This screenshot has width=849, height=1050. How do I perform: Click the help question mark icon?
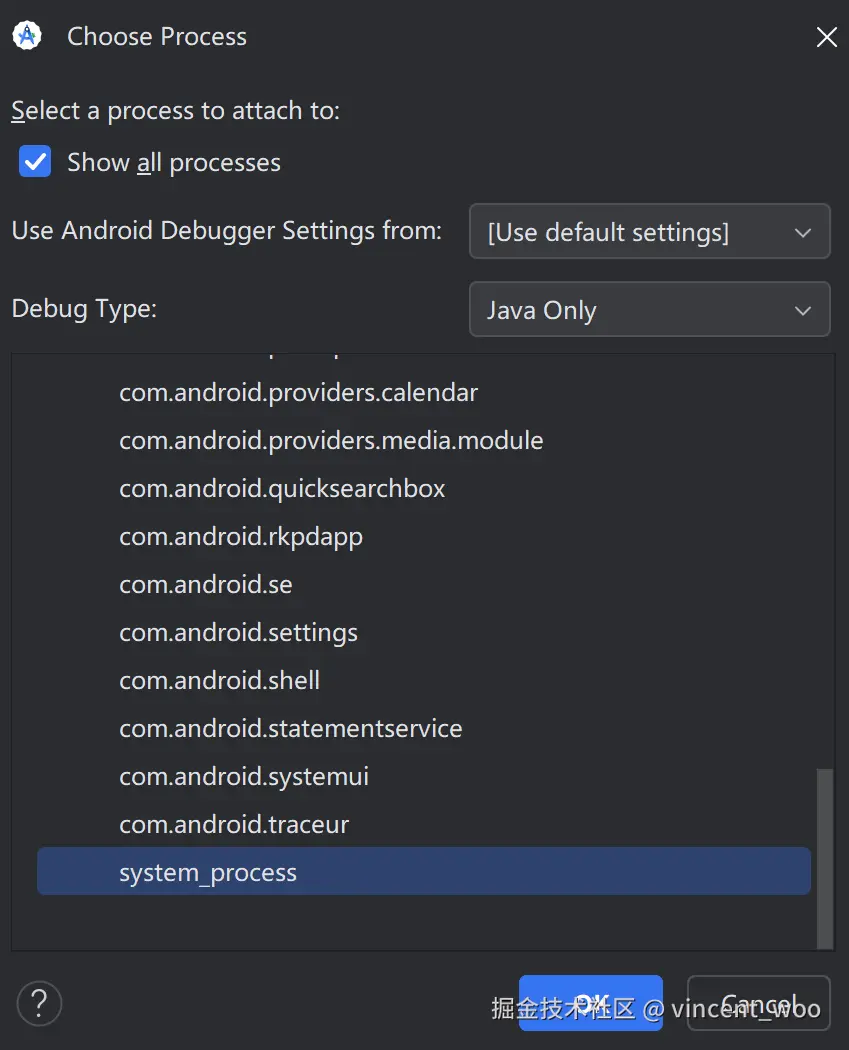click(x=39, y=1002)
